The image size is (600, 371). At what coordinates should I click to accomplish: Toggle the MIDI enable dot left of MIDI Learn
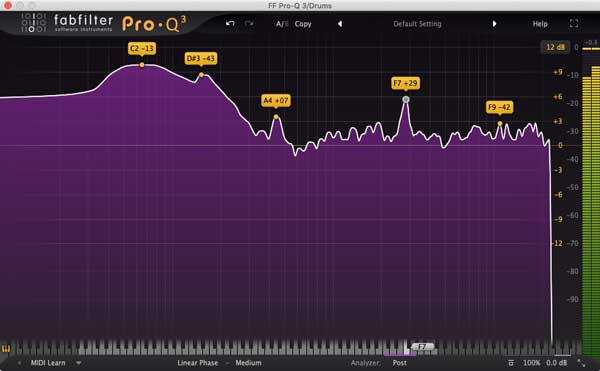pyautogui.click(x=20, y=363)
